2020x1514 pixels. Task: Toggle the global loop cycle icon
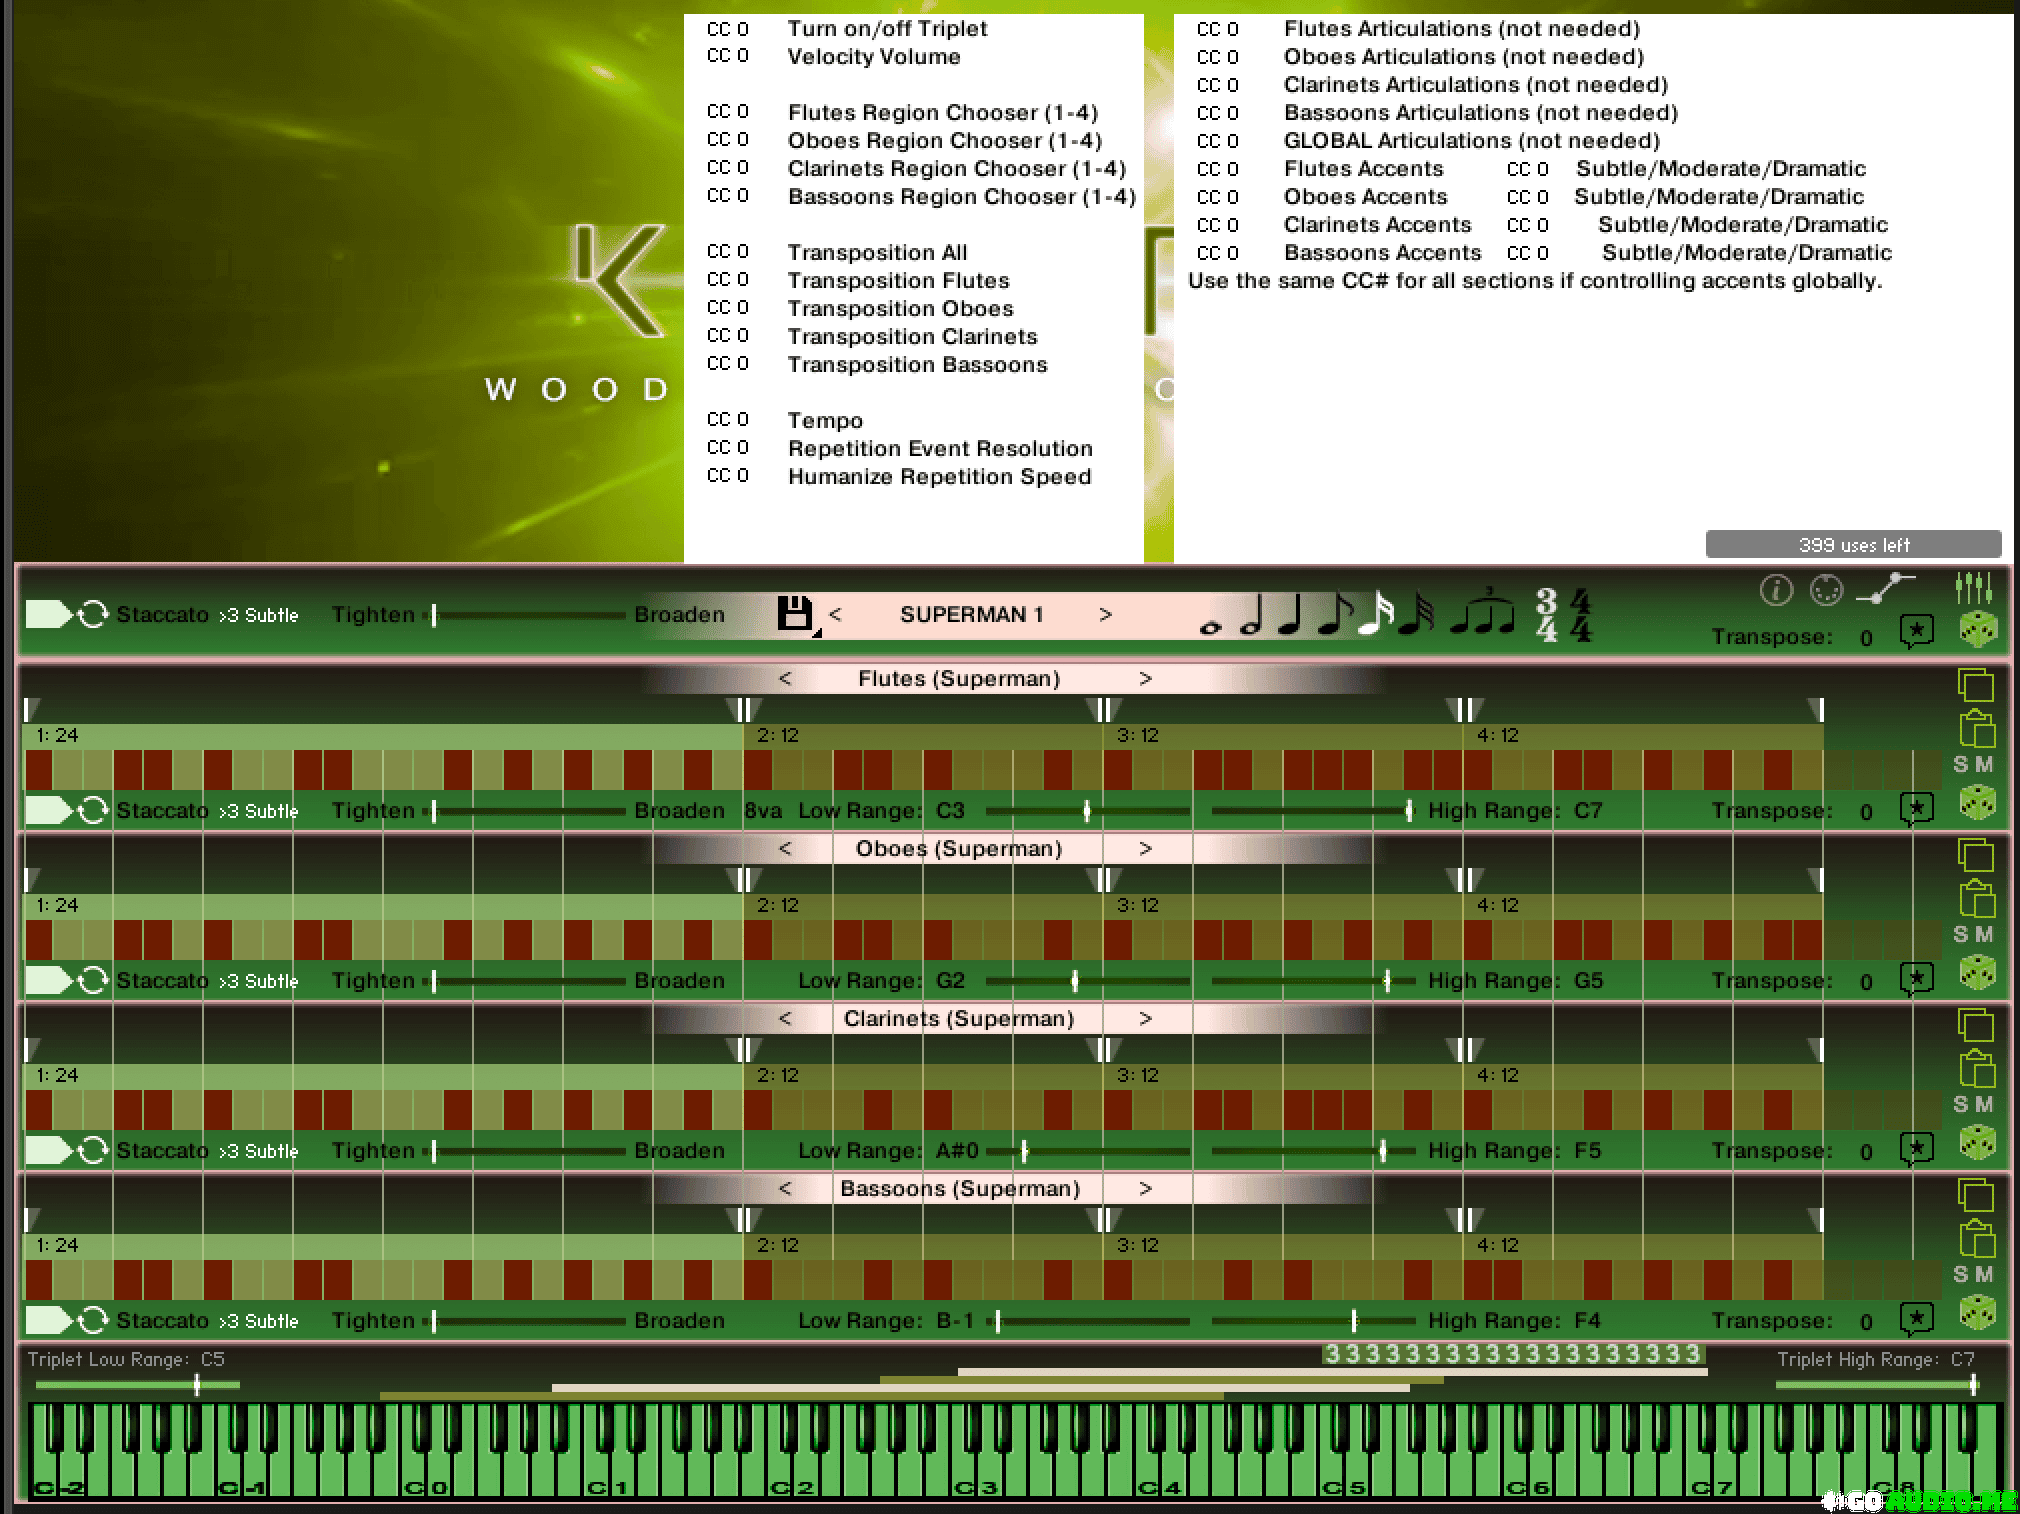[x=93, y=614]
